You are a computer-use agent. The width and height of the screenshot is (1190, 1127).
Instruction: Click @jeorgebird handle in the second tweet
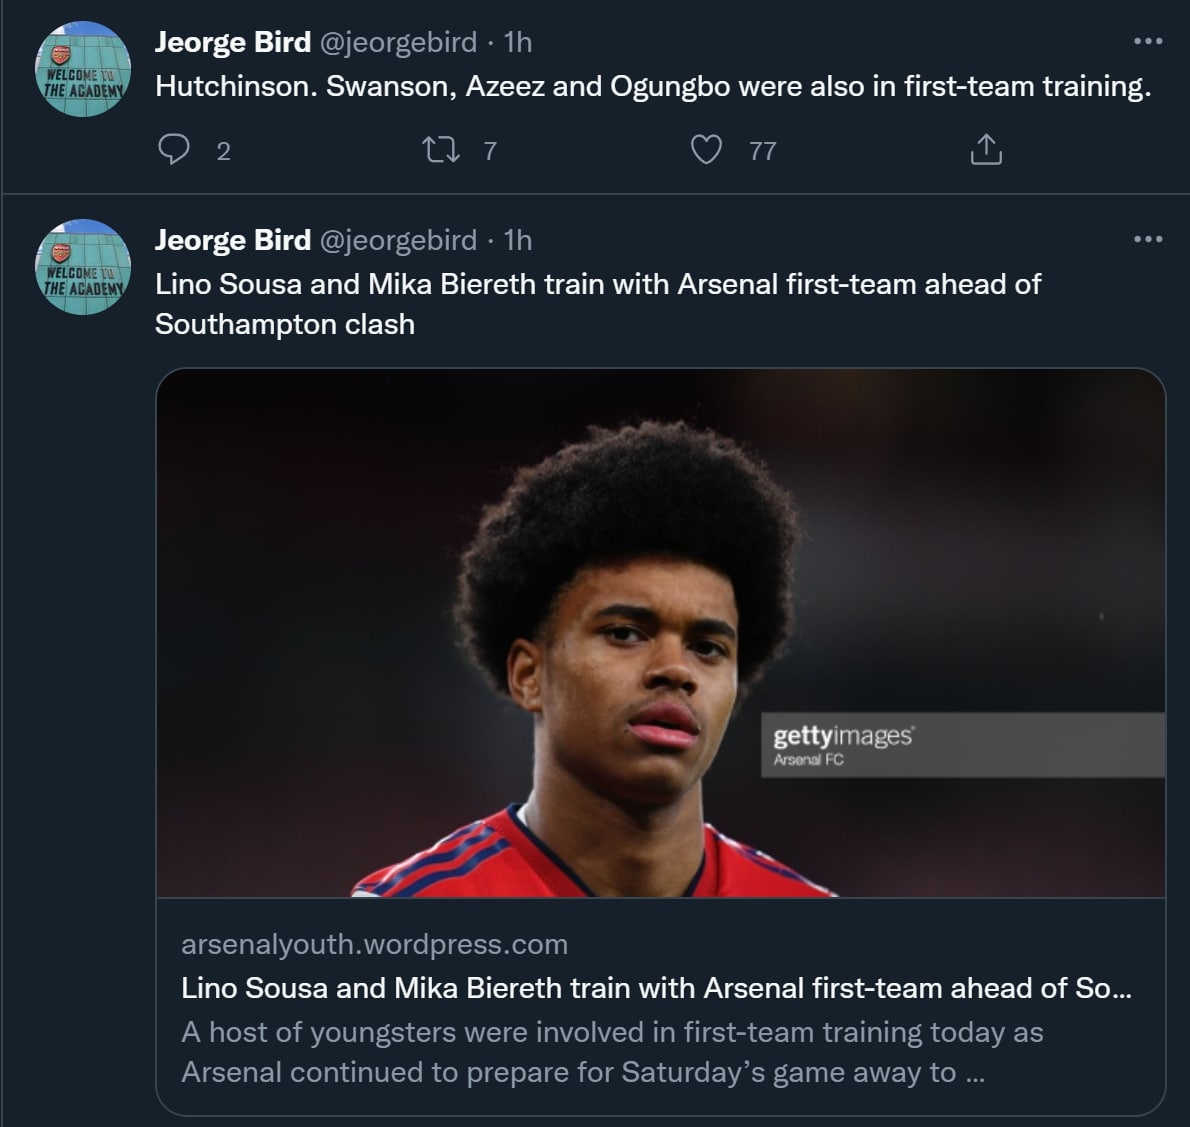point(398,240)
